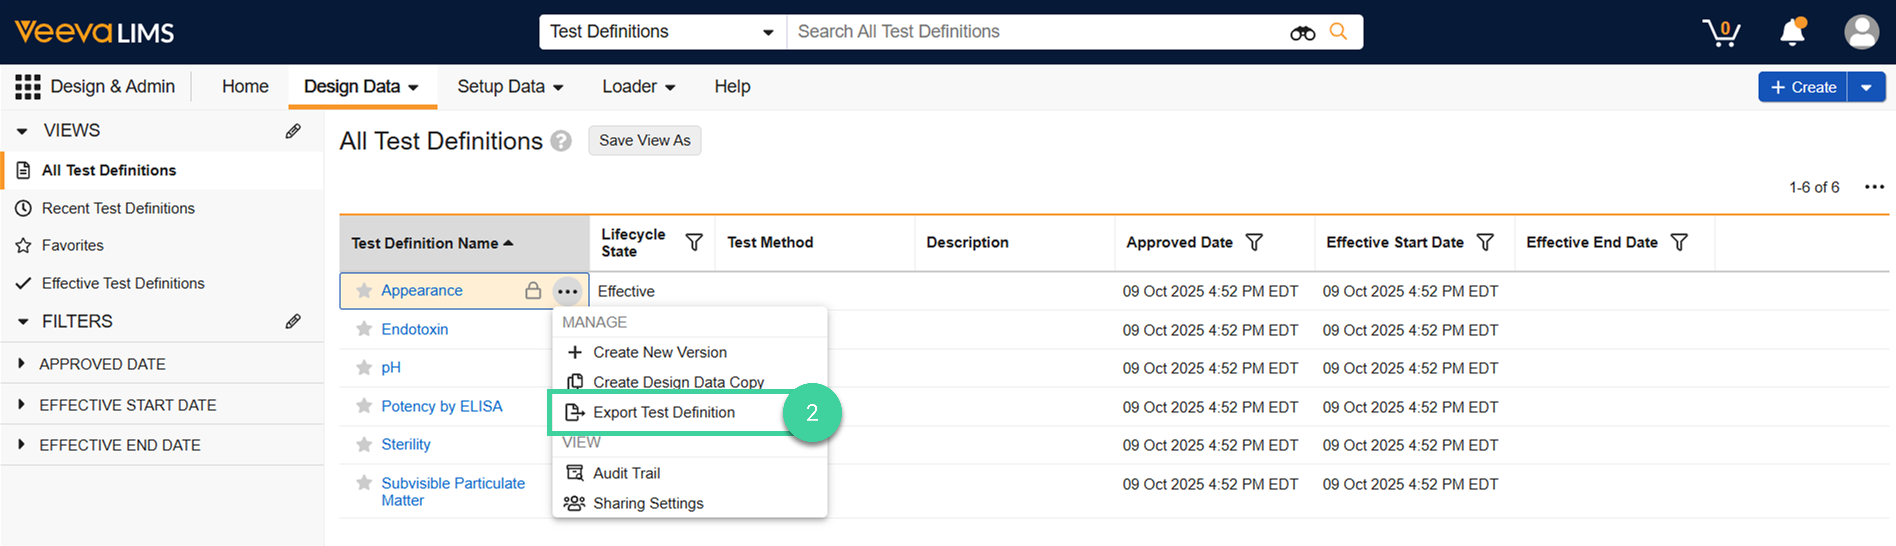
Task: Select Export Test Definition menu option
Action: pyautogui.click(x=663, y=412)
